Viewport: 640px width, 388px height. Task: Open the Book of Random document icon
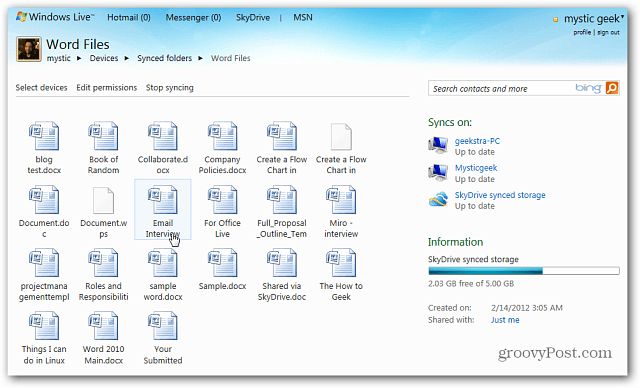(103, 136)
